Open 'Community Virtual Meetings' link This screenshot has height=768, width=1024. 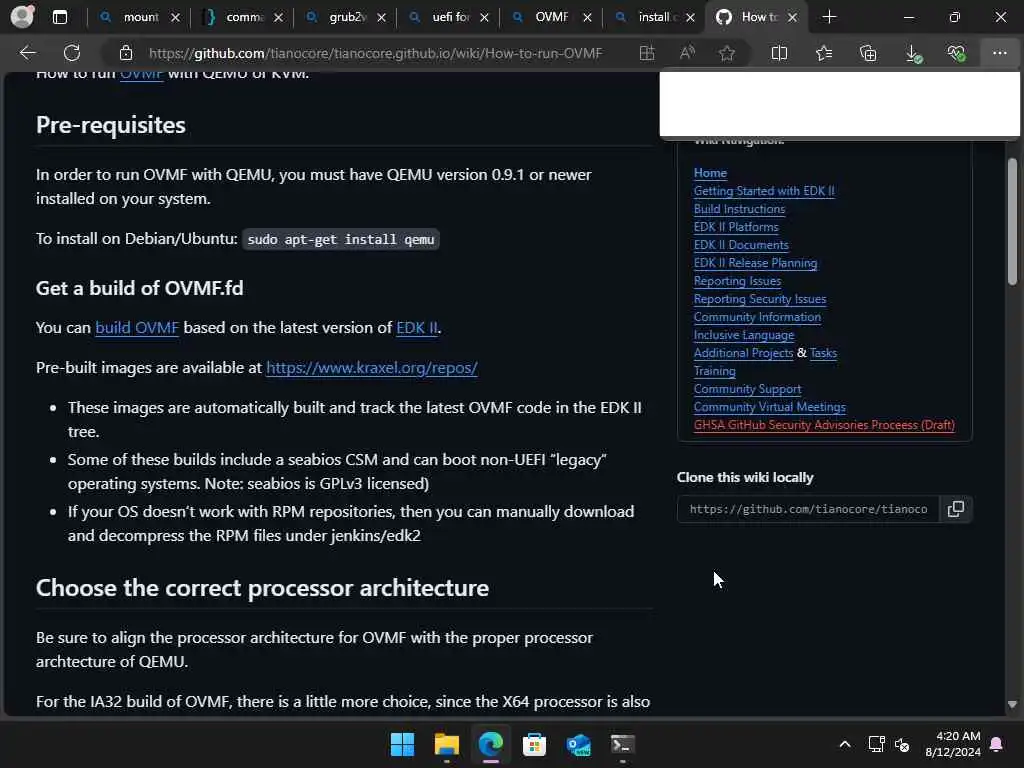[769, 407]
